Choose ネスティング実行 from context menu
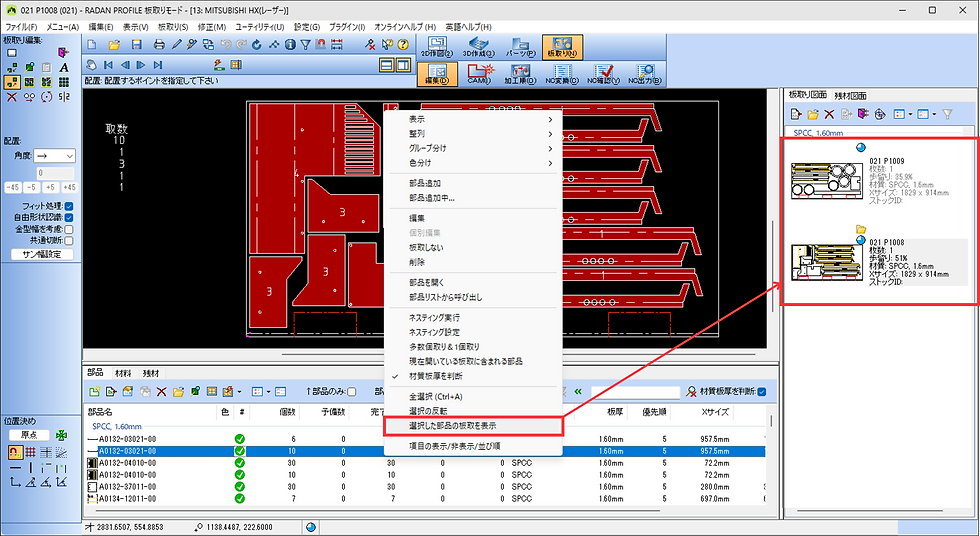This screenshot has width=980, height=536. [473, 317]
